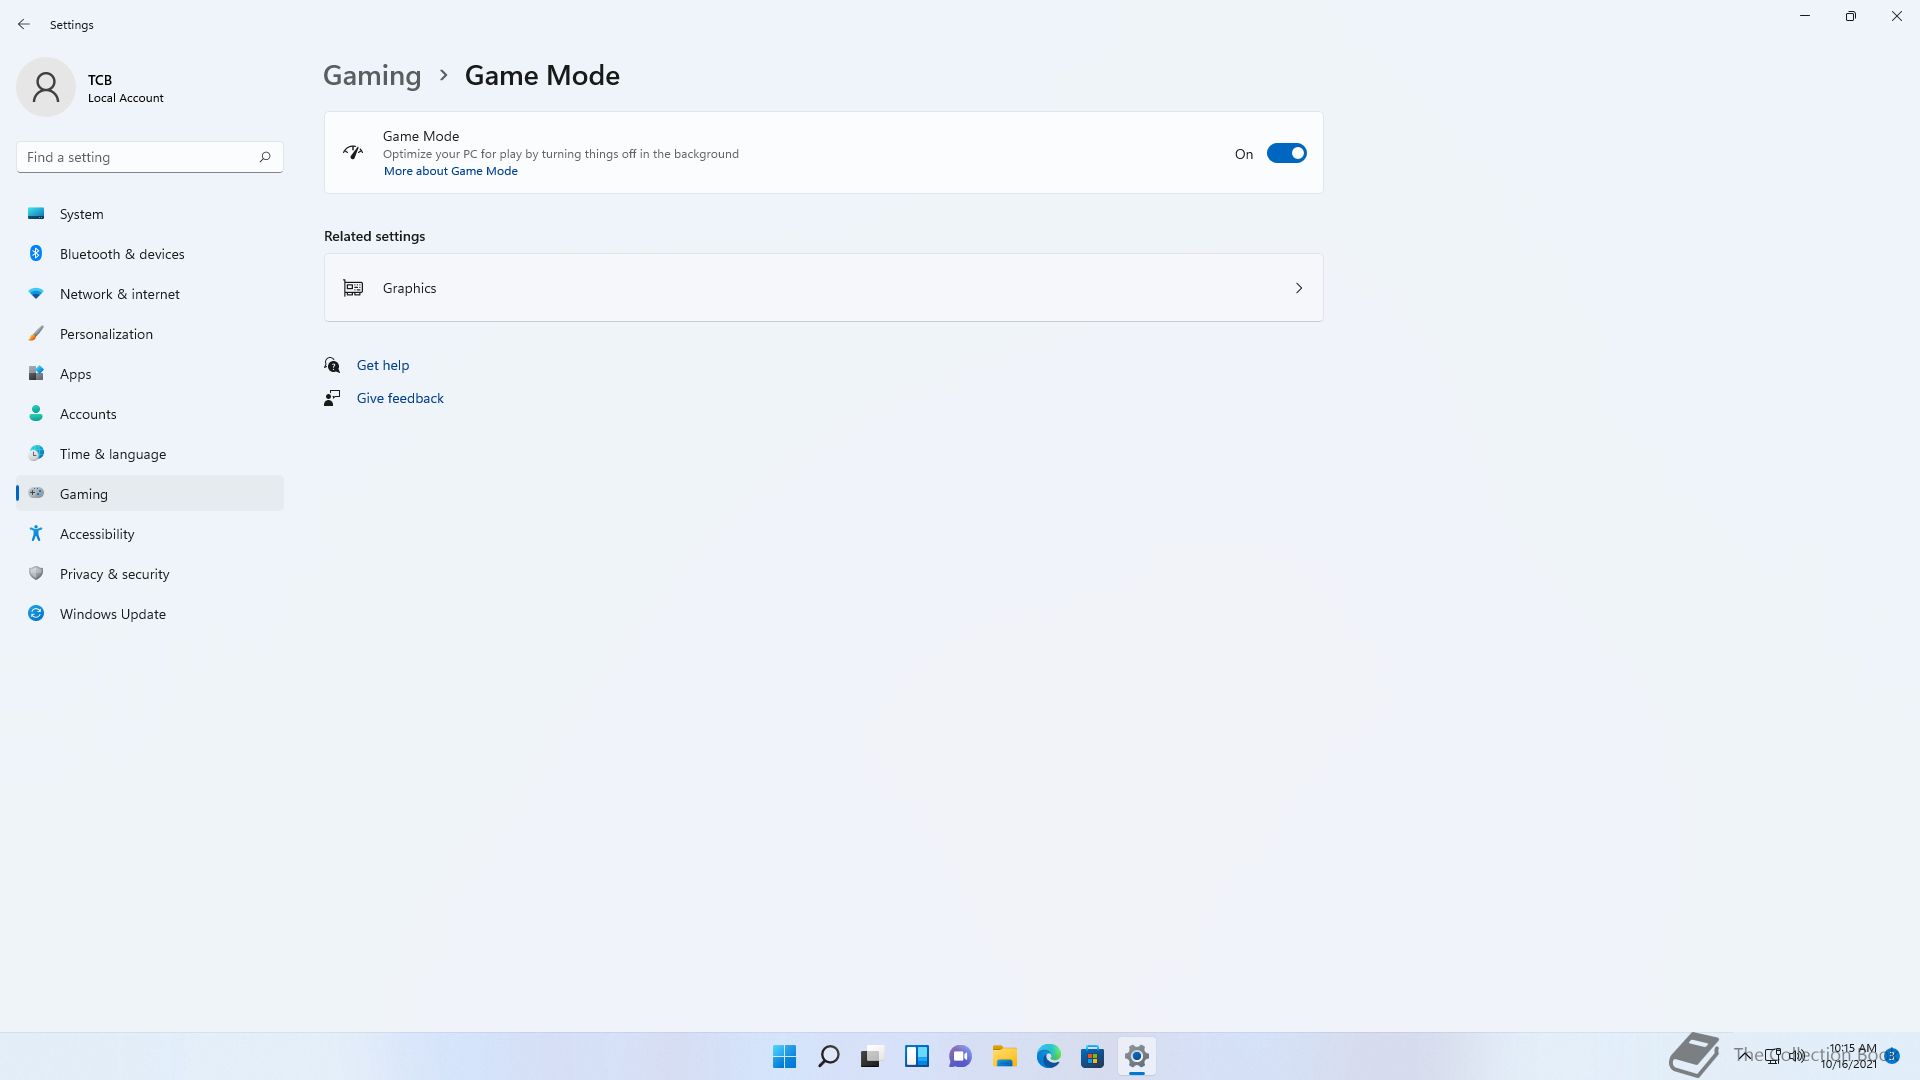Open the Graphics related setting
1920x1080 pixels.
coord(823,288)
